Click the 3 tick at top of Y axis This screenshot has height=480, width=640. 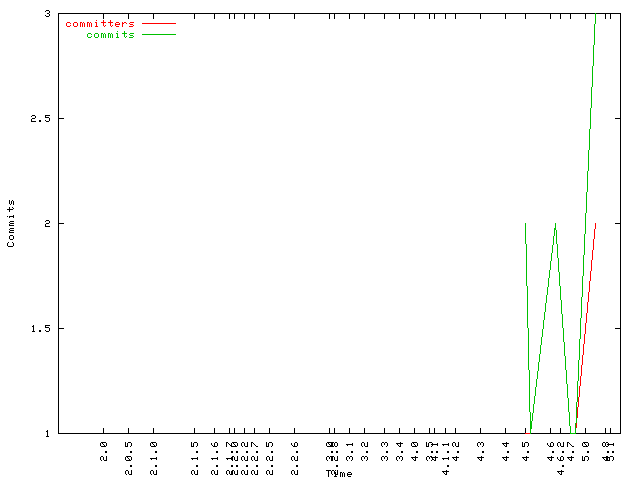48,13
